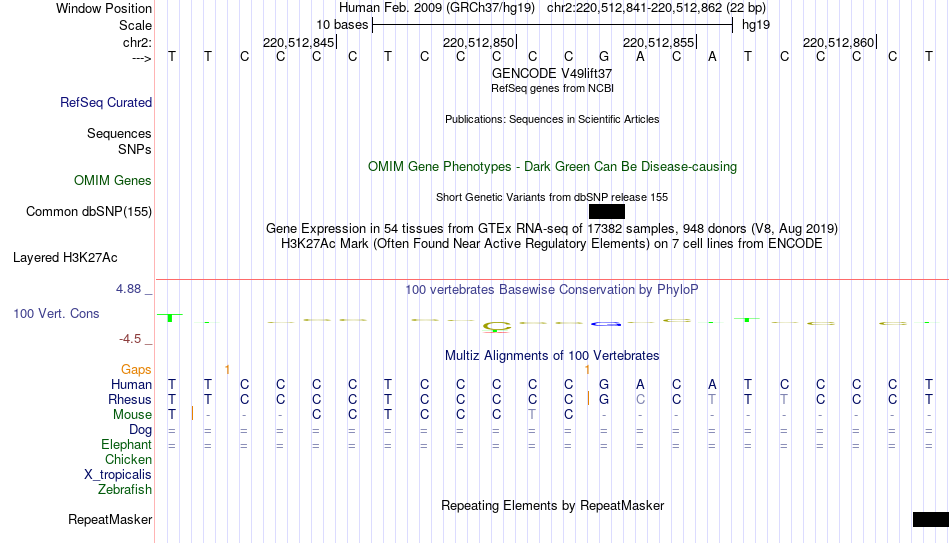The image size is (950, 543).
Task: Click the sequence direction arrow --->
Action: pos(142,58)
